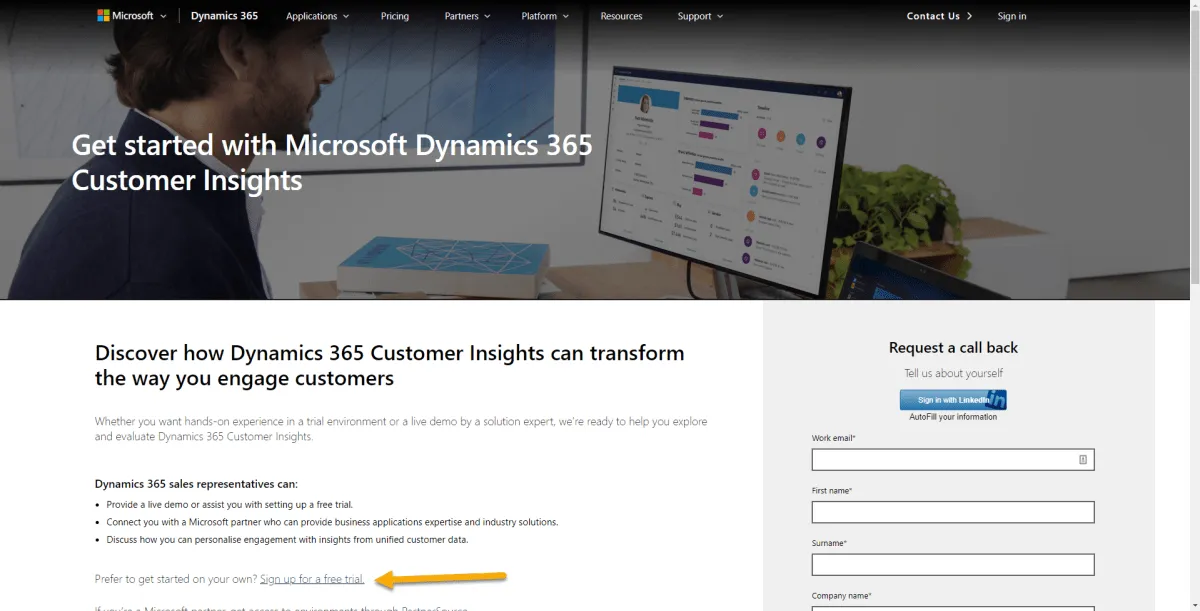Click the LinkedIn icon on sign-in button
This screenshot has height=611, width=1200.
tap(997, 400)
